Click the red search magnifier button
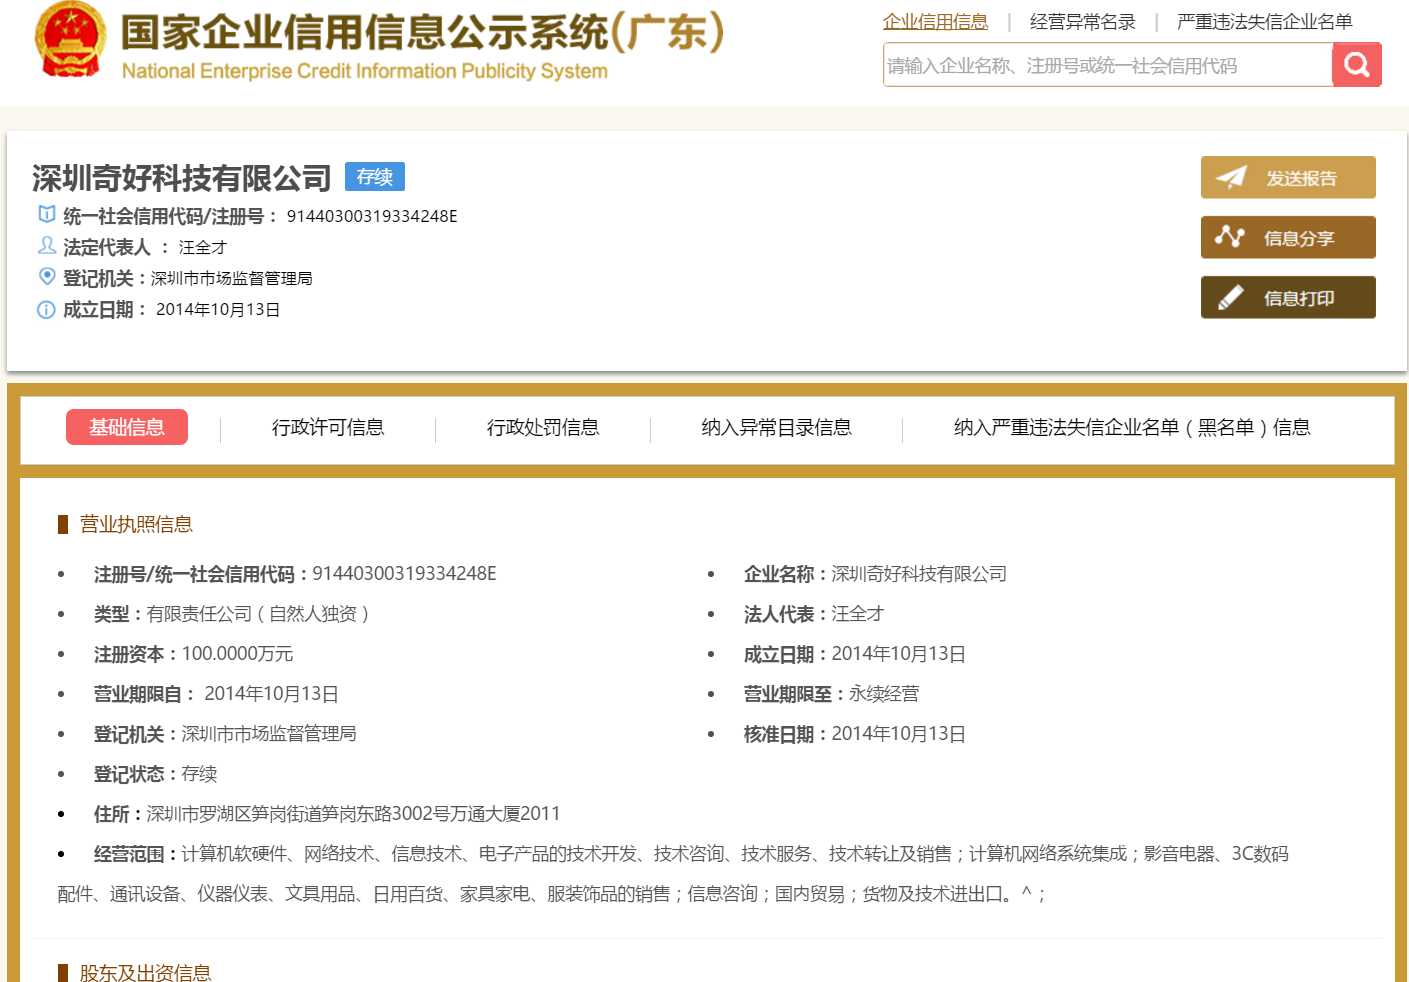Screen dimensions: 1409x982 coord(1357,65)
